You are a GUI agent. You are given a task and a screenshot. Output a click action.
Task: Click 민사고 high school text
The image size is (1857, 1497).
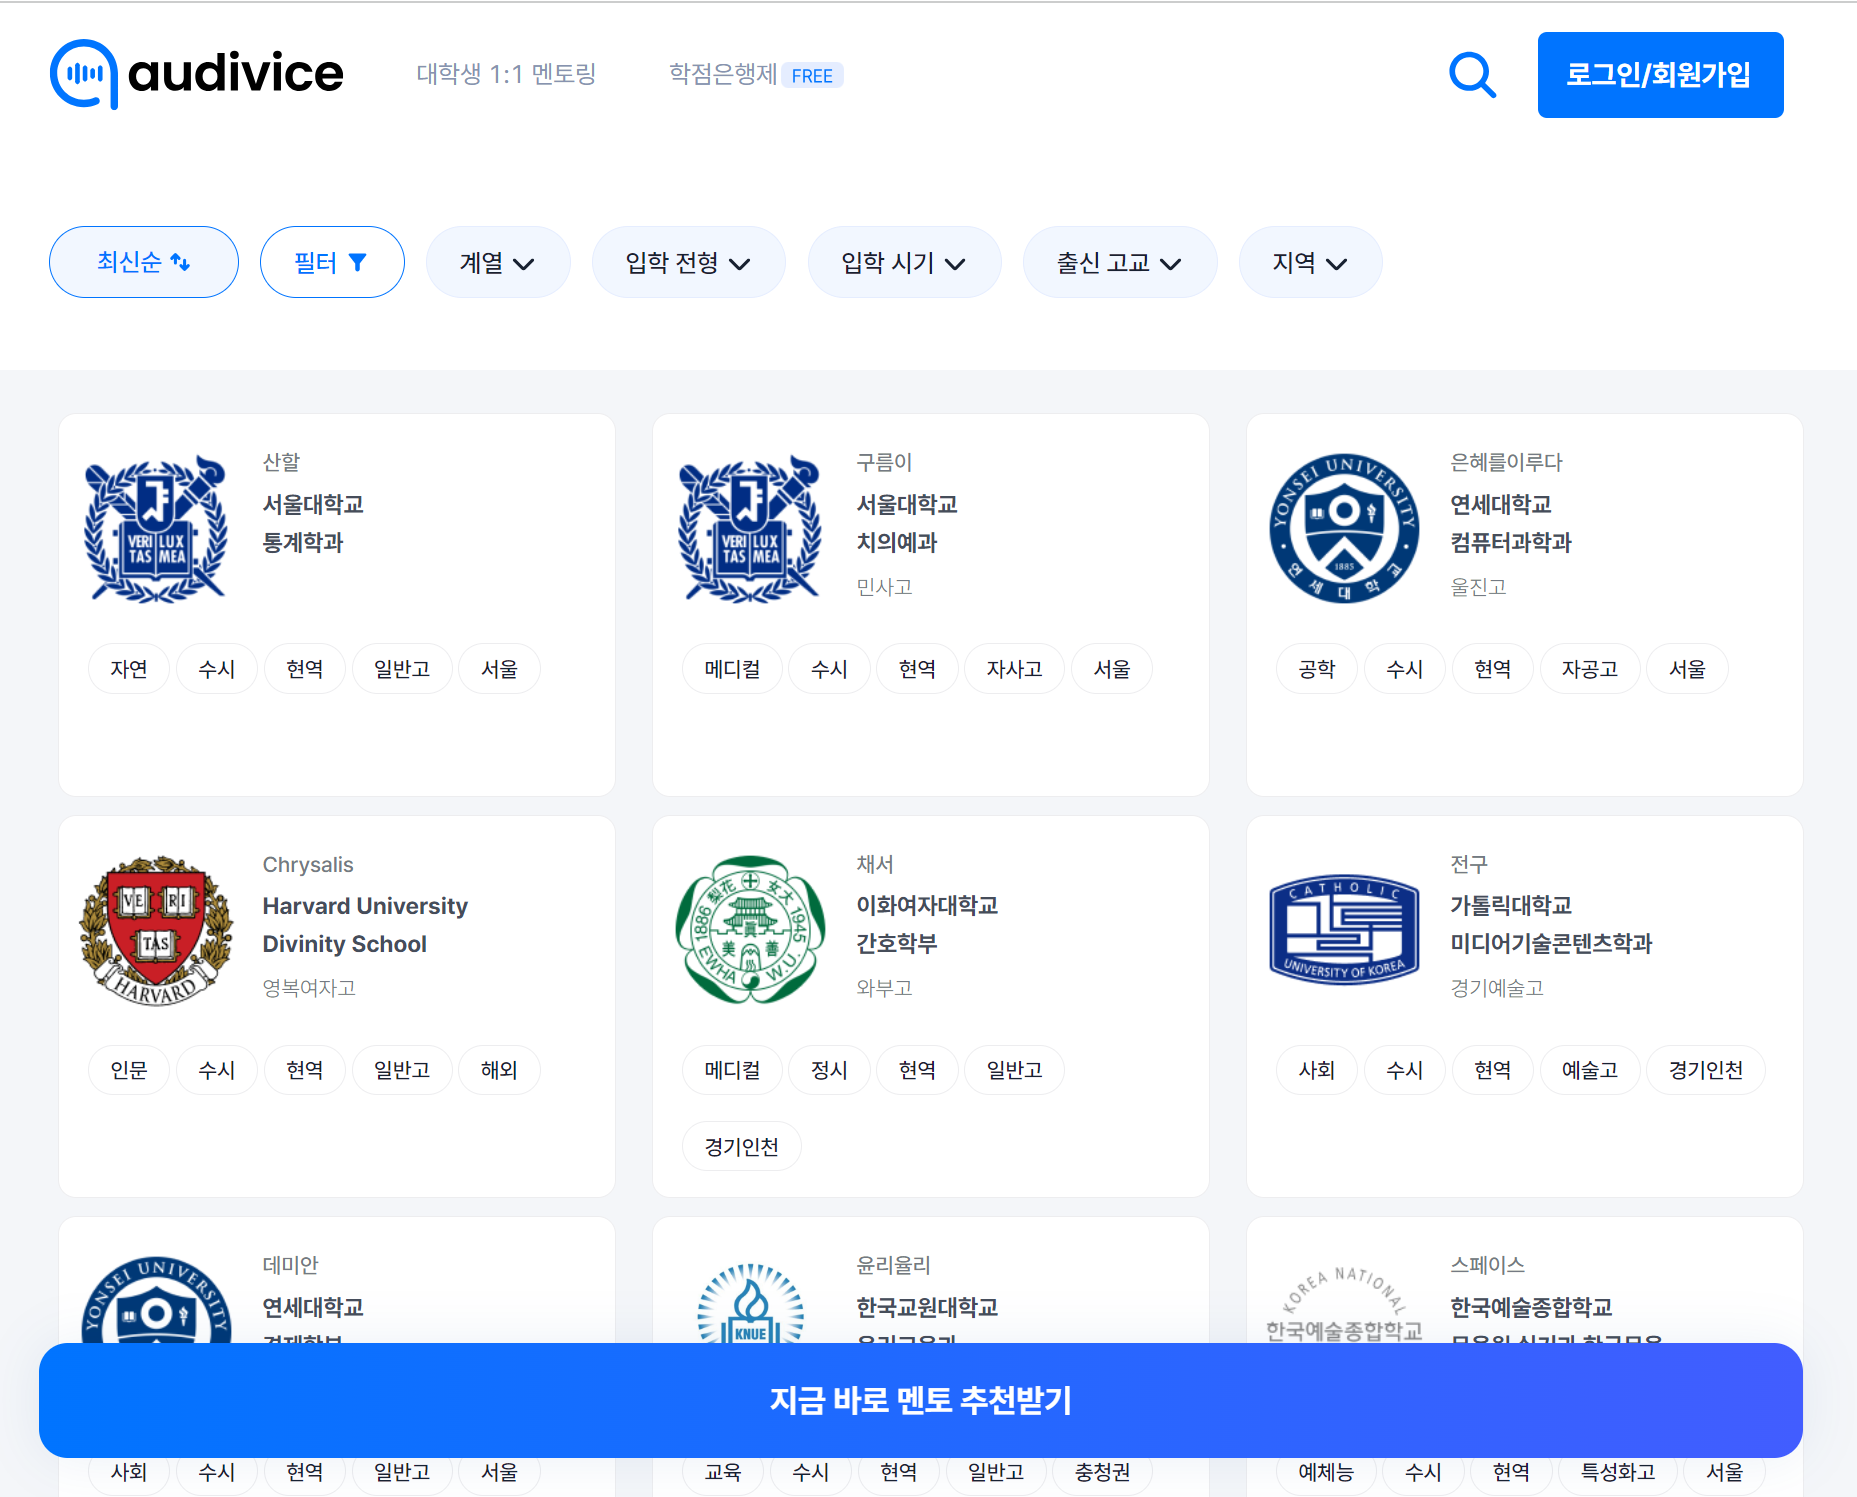coord(884,587)
